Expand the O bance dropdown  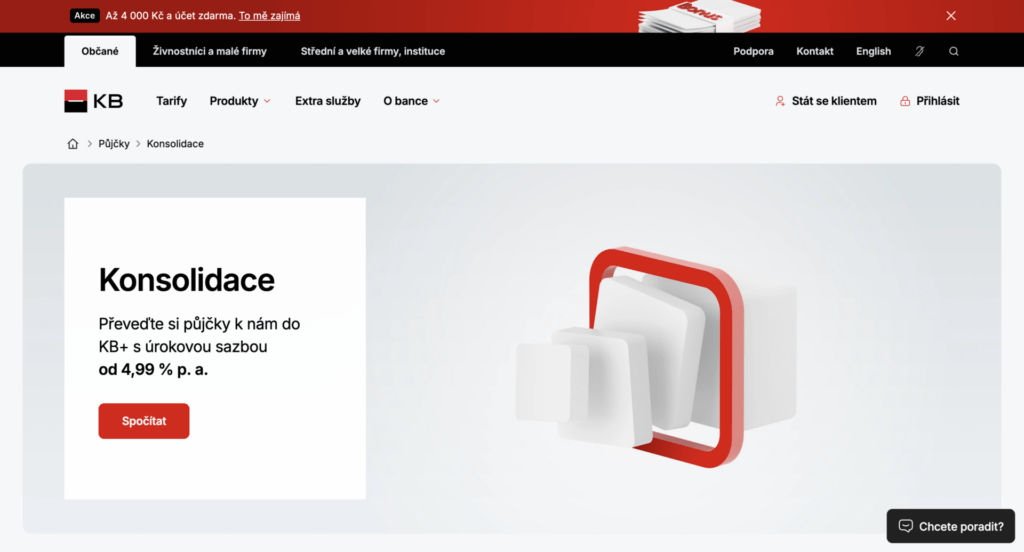tap(411, 101)
